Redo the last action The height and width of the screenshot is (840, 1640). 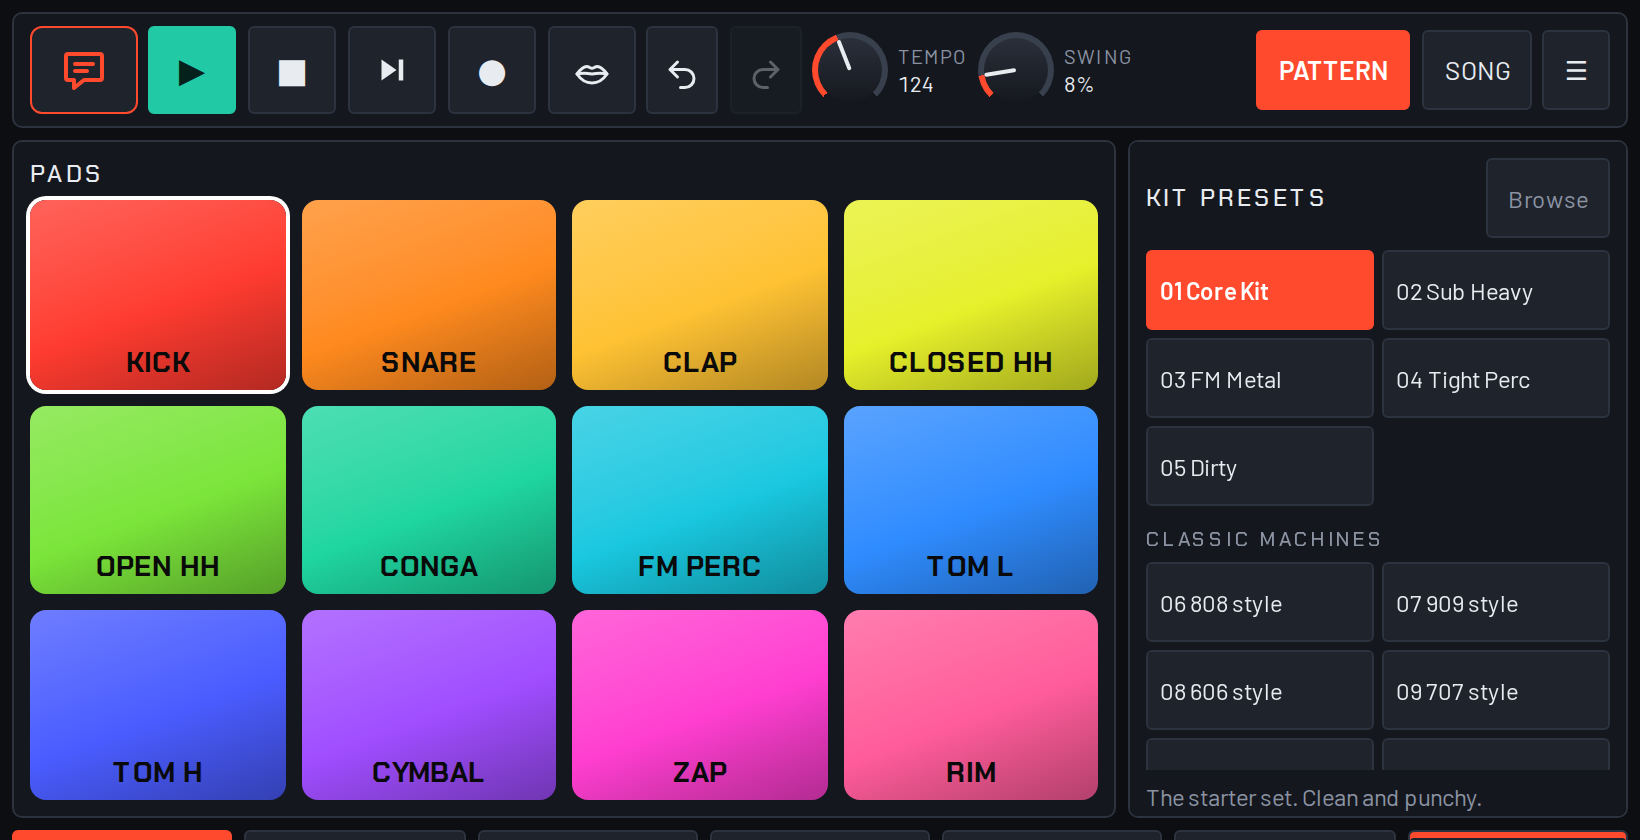766,70
